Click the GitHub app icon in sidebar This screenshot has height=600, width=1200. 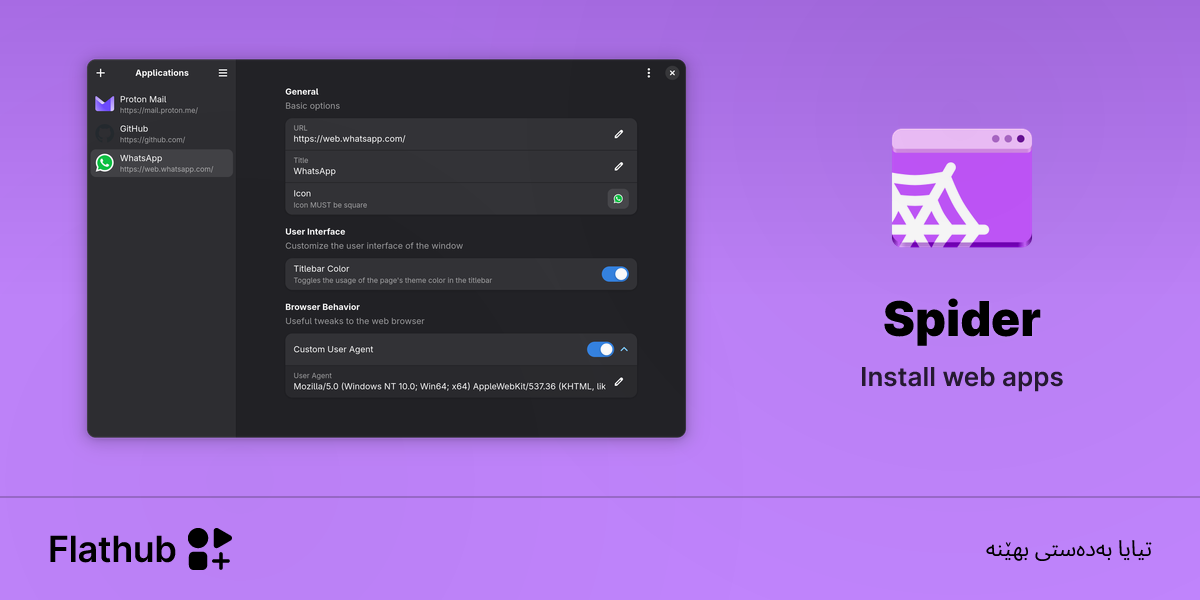105,133
